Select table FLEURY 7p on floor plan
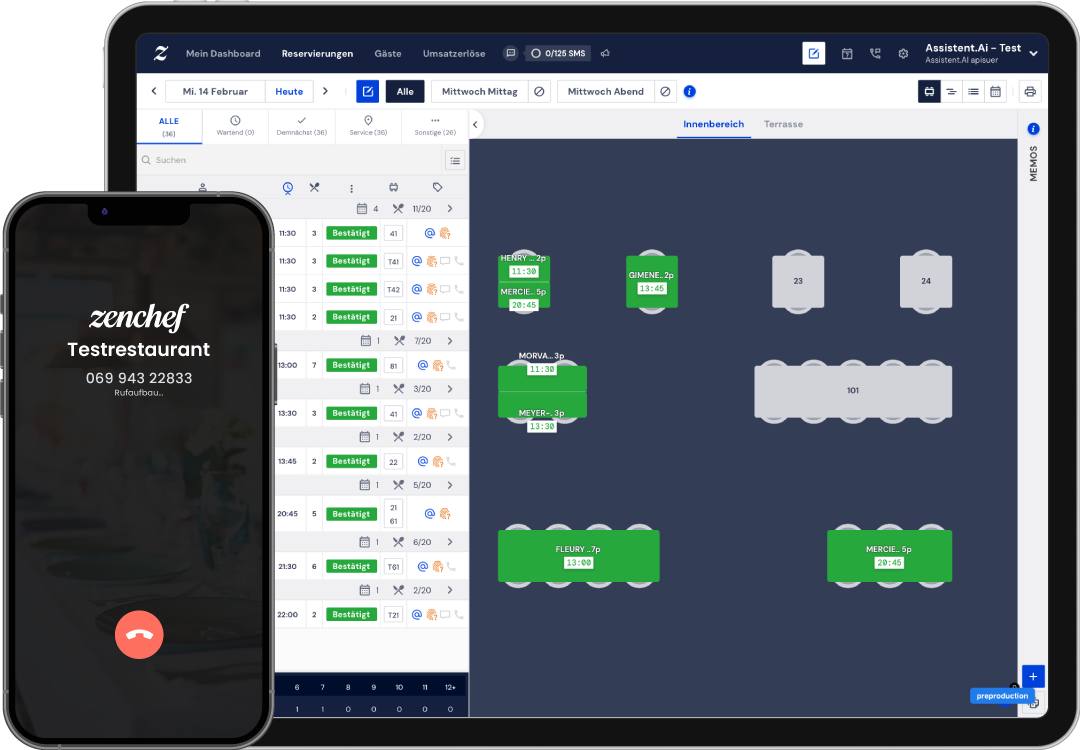Viewport: 1080px width, 750px height. (578, 556)
